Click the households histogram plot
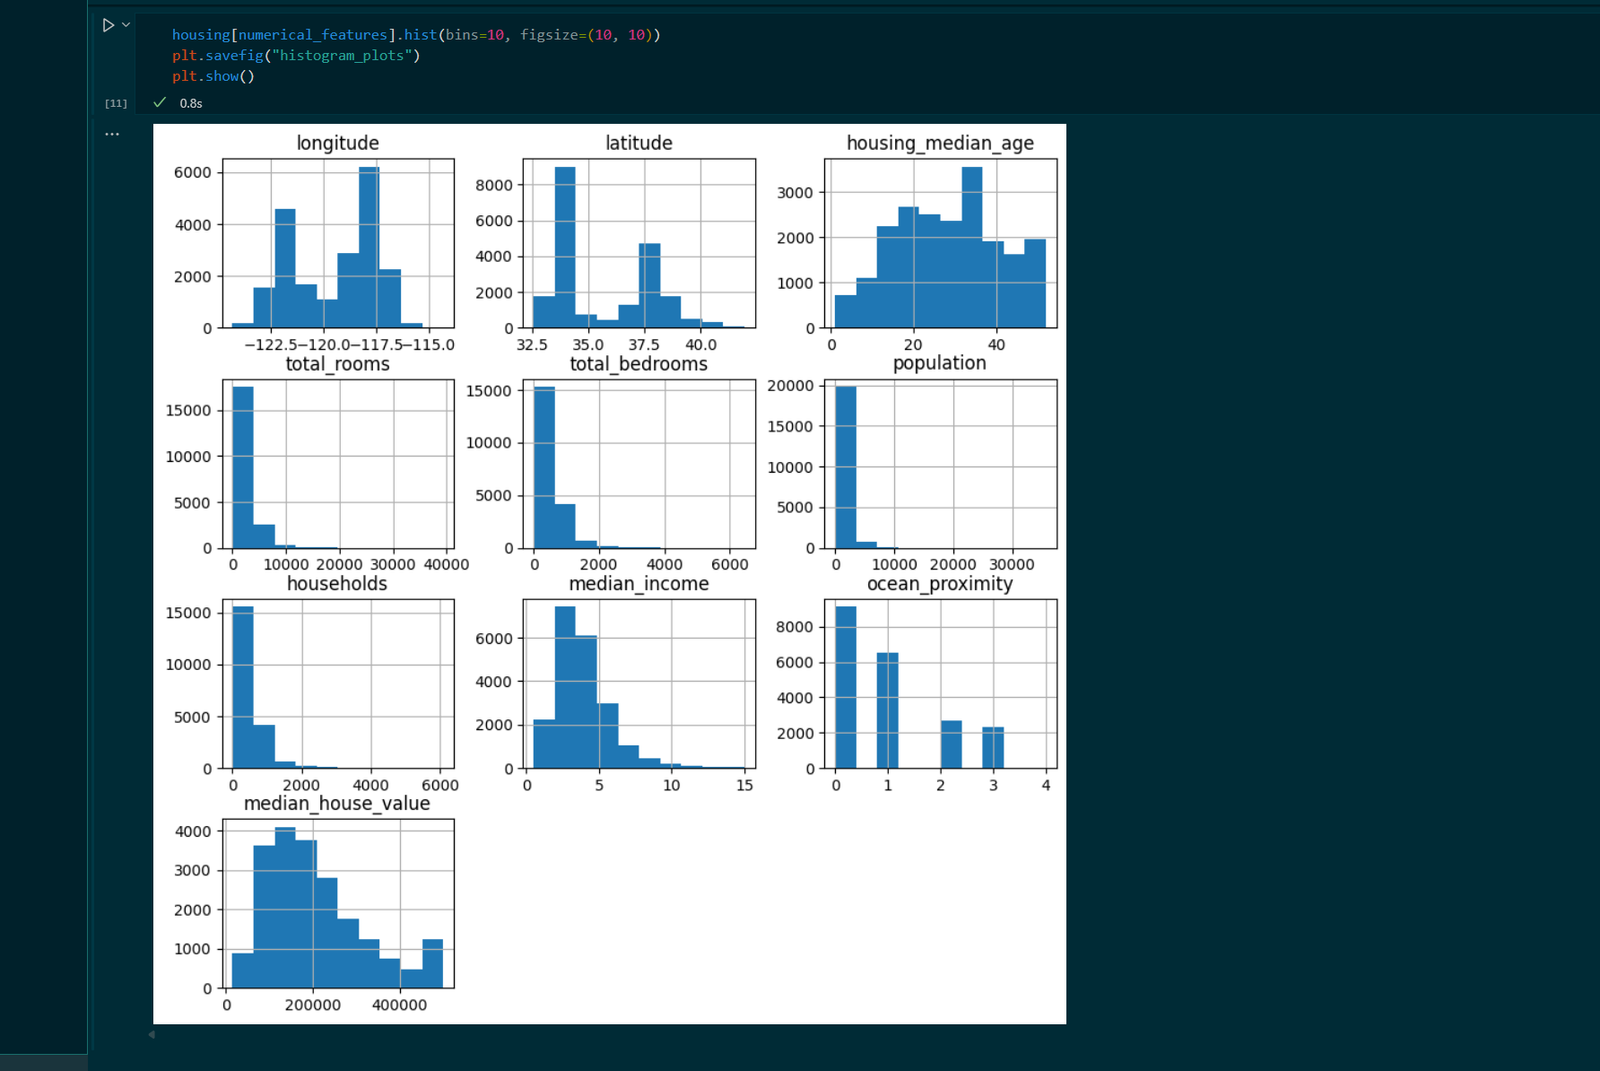Viewport: 1600px width, 1071px height. (x=338, y=684)
